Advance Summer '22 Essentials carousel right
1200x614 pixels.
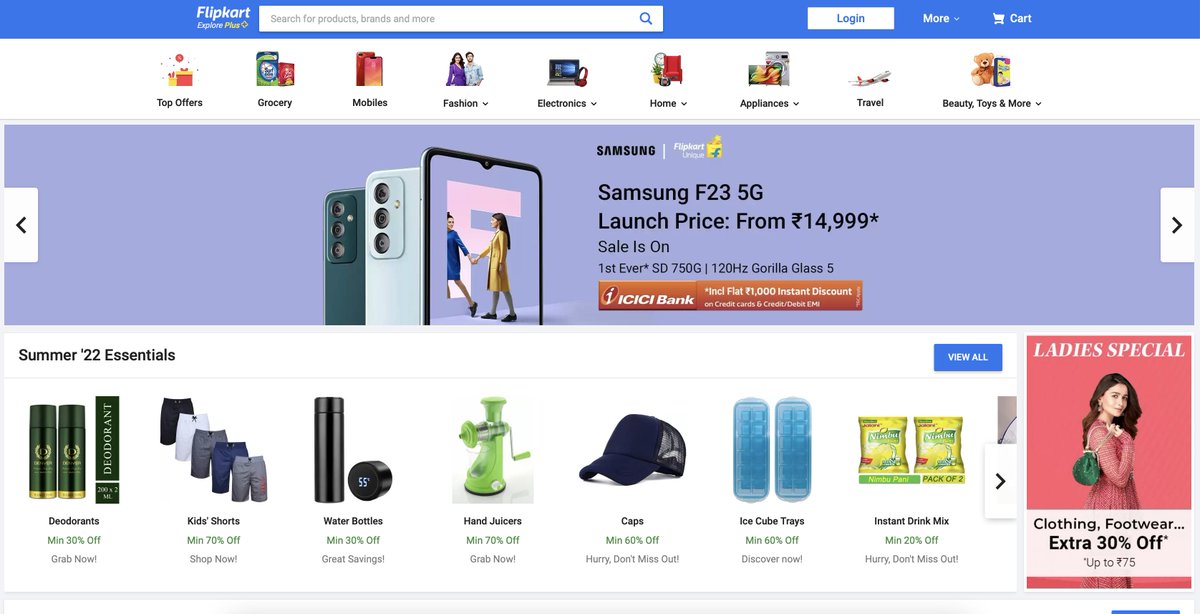[1000, 481]
